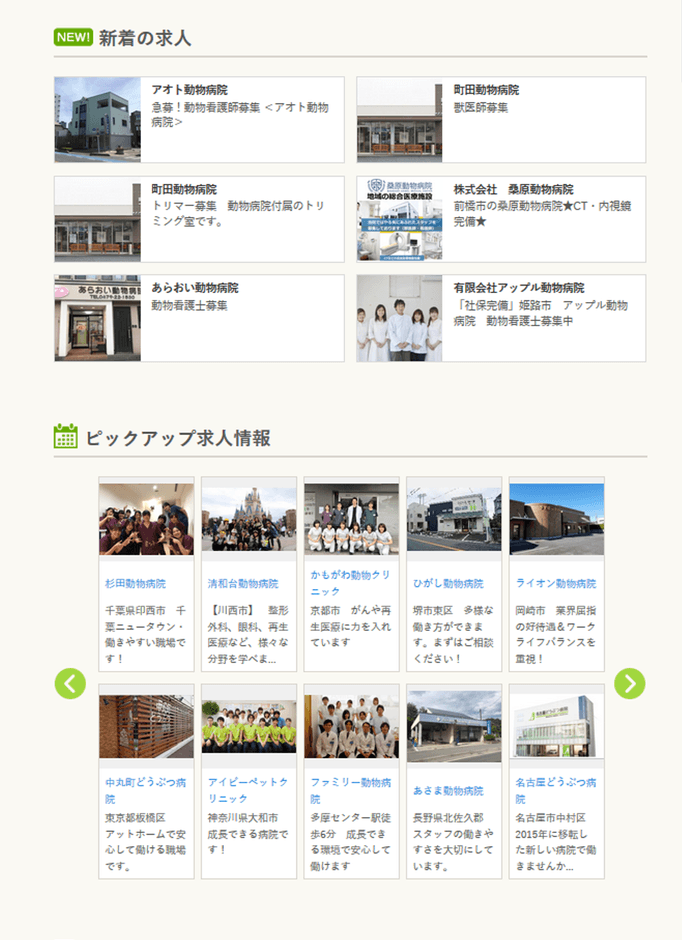Open あらおい動物病院 listing title
Viewport: 682px width, 940px height.
pyautogui.click(x=194, y=288)
